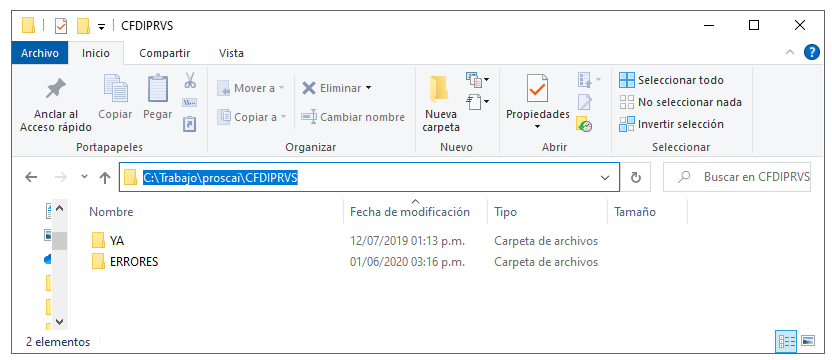Expand the Eliminar dropdown arrow
The image size is (832, 360).
tap(369, 88)
